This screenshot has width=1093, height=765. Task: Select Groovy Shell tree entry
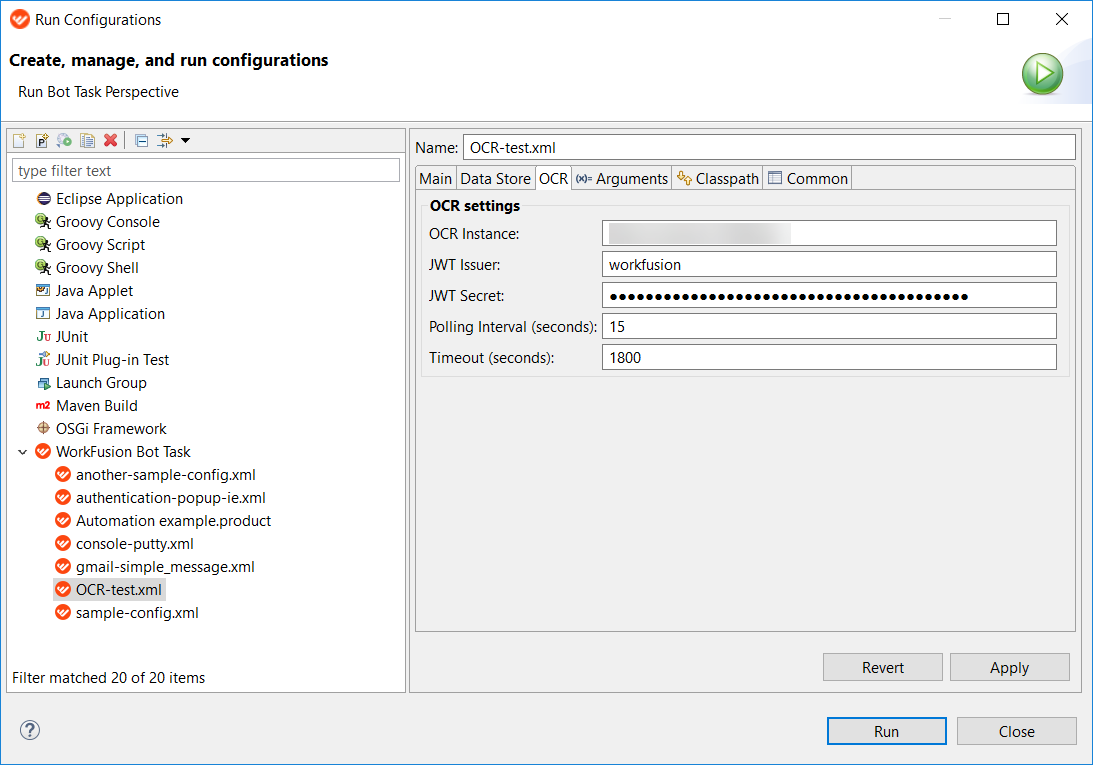click(97, 268)
